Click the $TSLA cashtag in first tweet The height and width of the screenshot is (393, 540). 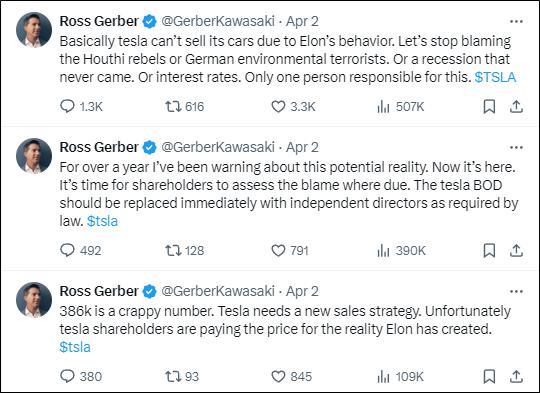[x=495, y=77]
